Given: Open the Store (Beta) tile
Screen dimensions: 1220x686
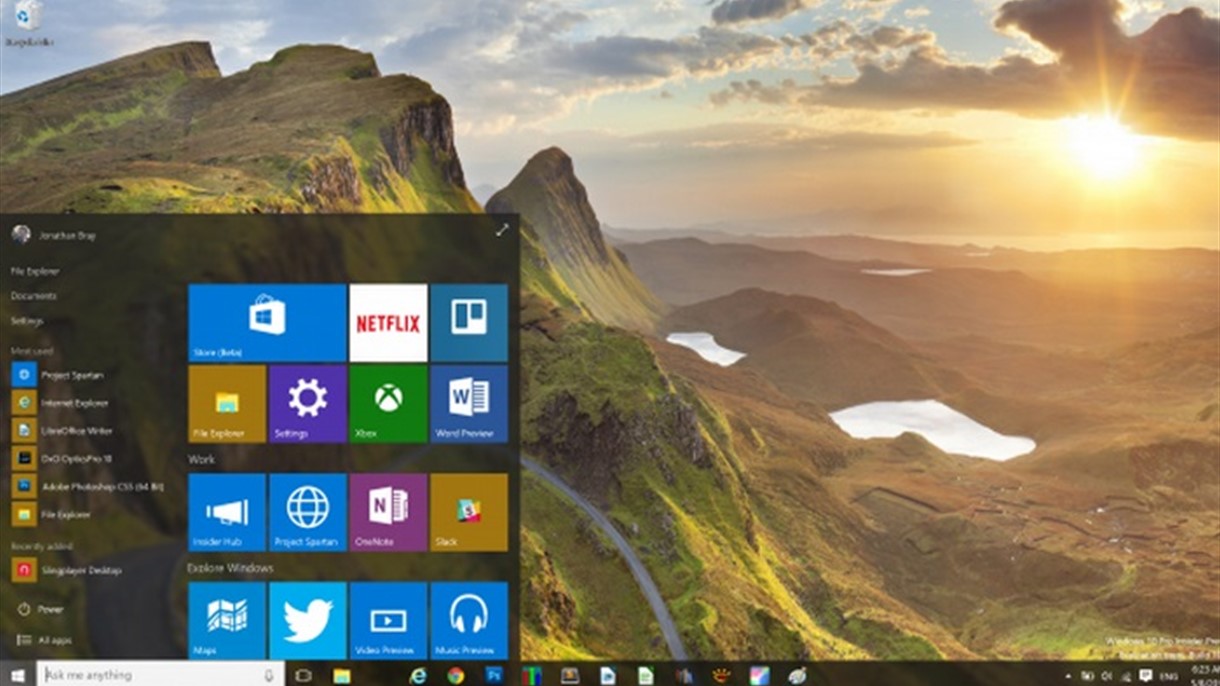Looking at the screenshot, I should coord(267,323).
